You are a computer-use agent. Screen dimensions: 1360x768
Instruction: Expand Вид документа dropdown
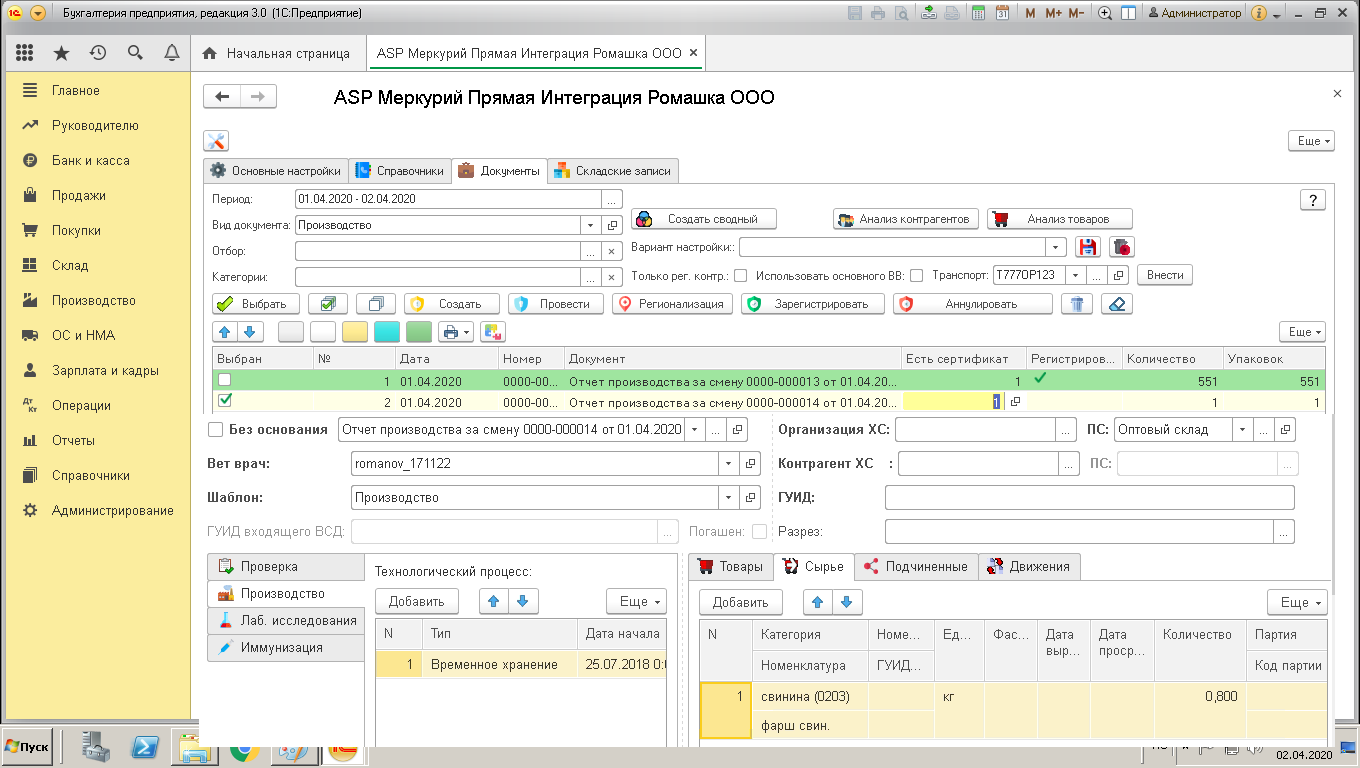pyautogui.click(x=589, y=225)
